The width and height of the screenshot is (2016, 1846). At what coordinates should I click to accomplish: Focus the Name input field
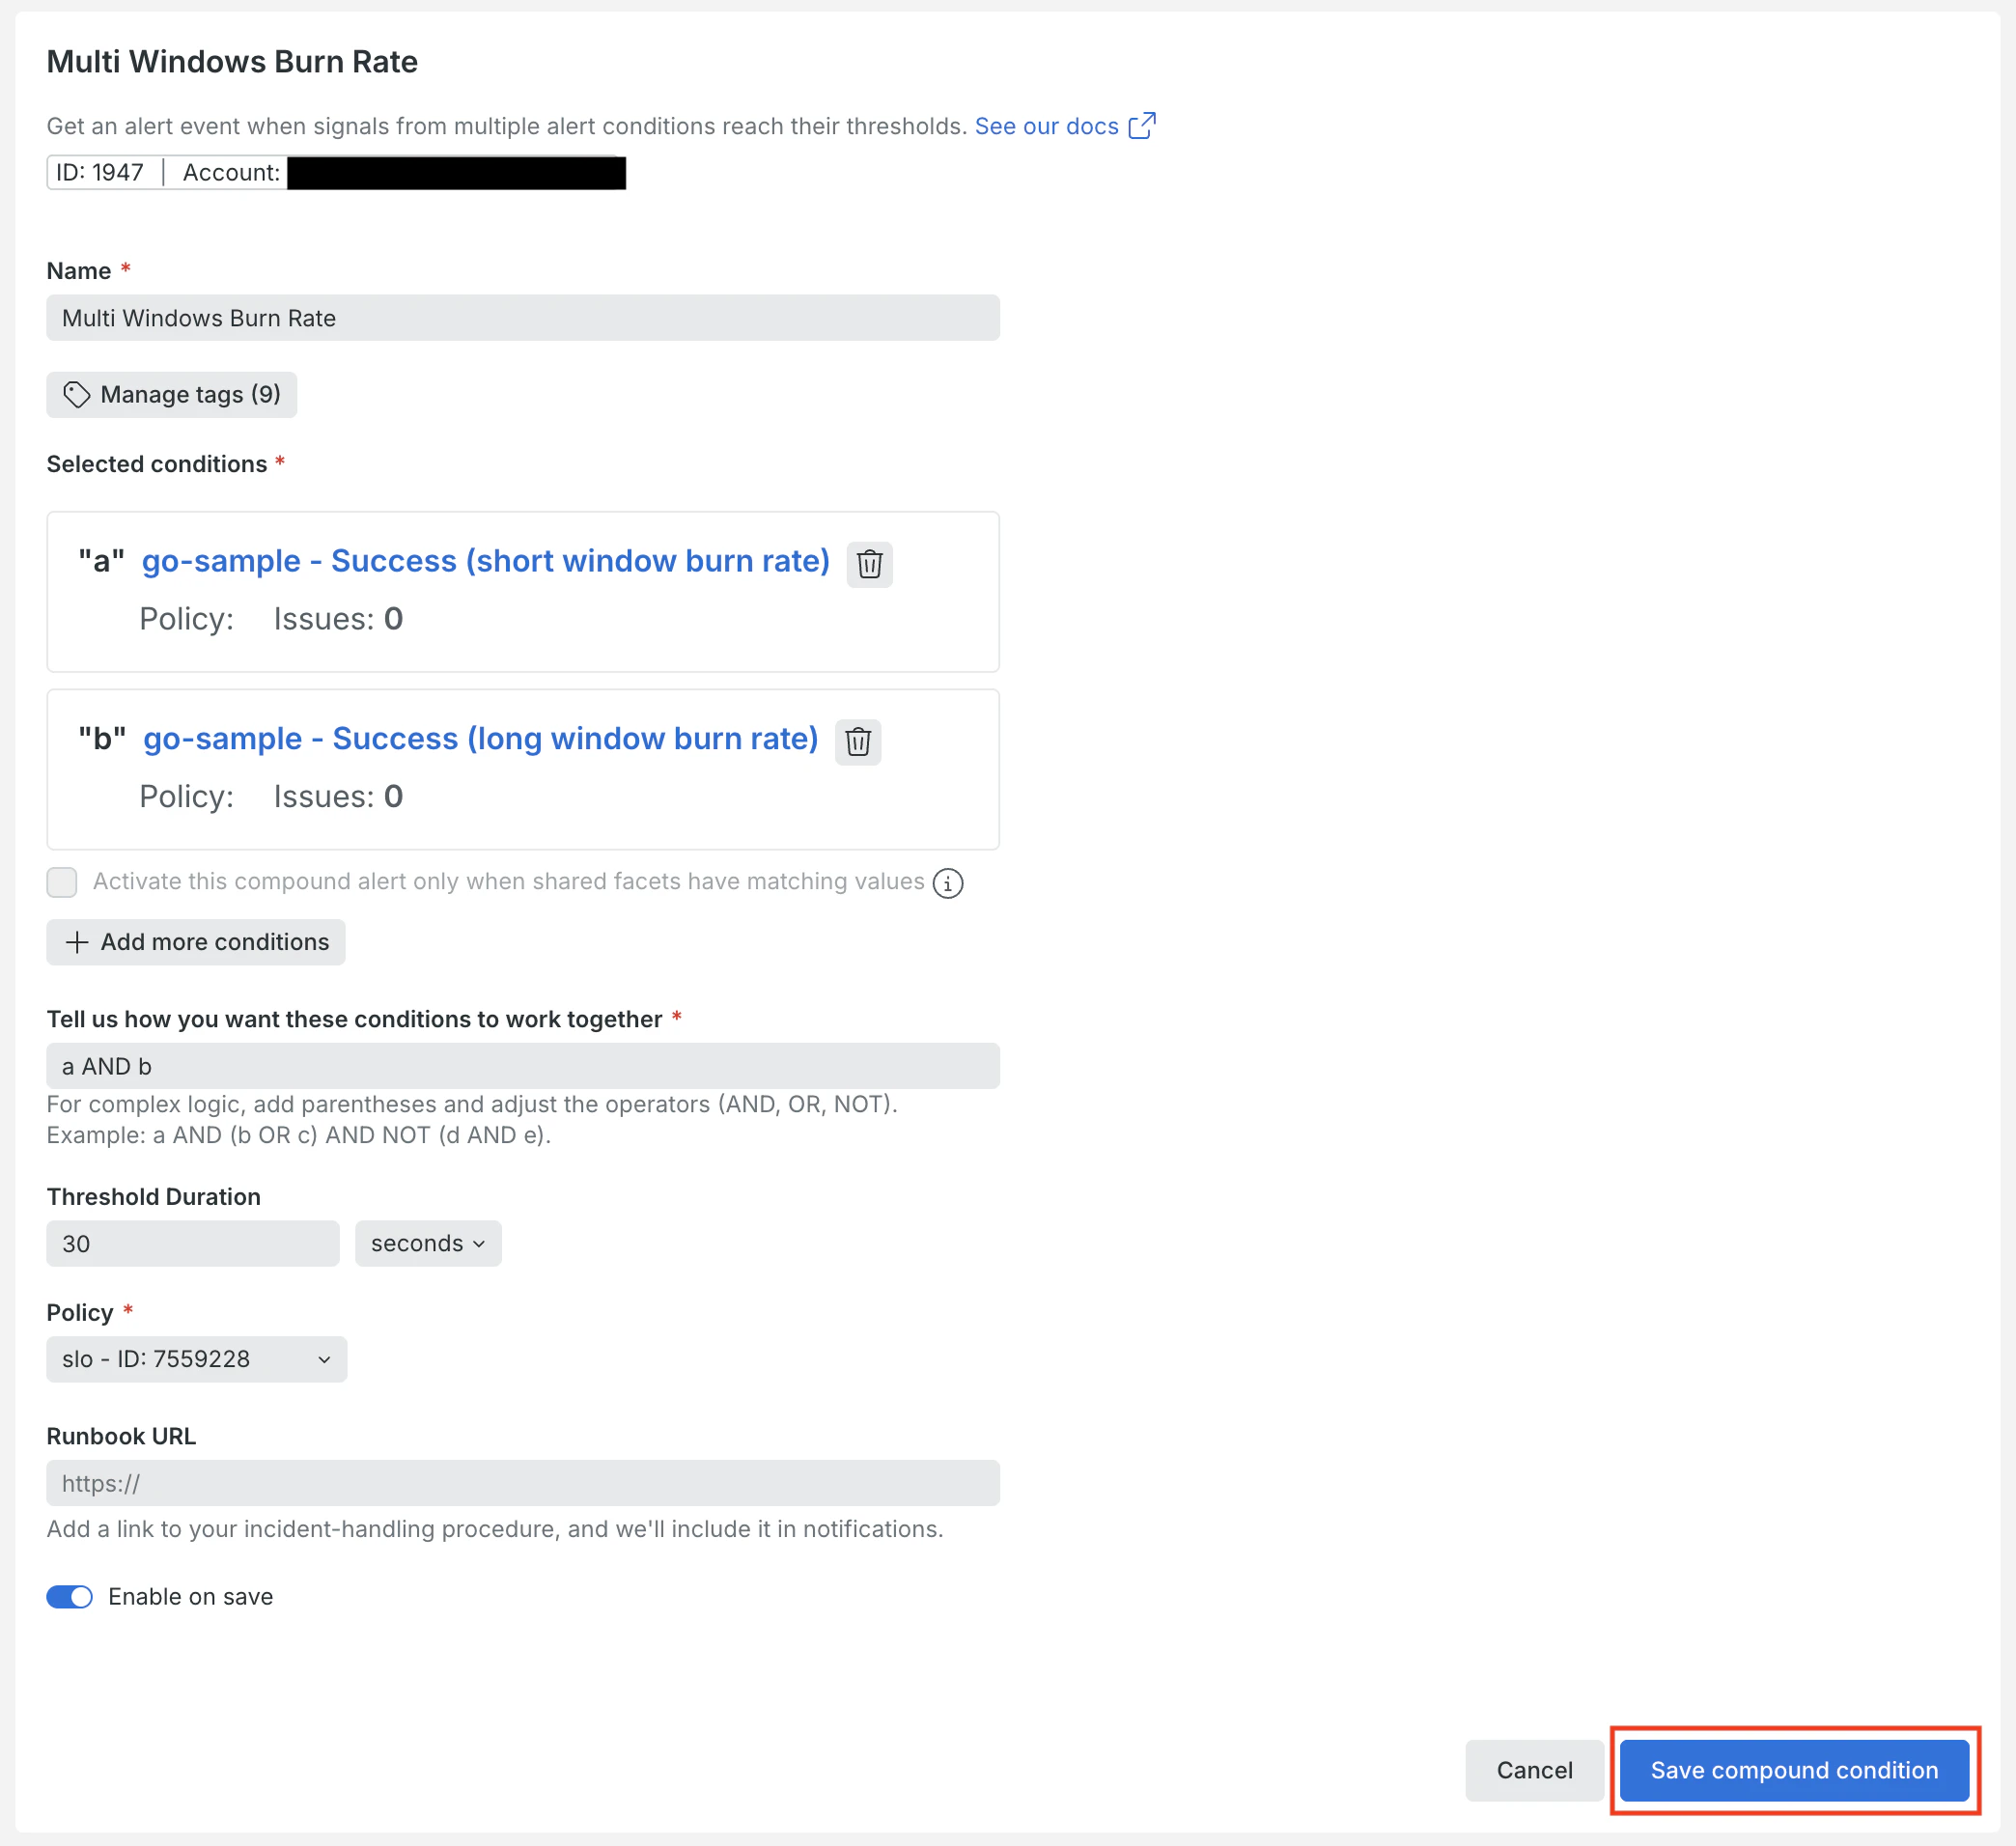[x=523, y=318]
